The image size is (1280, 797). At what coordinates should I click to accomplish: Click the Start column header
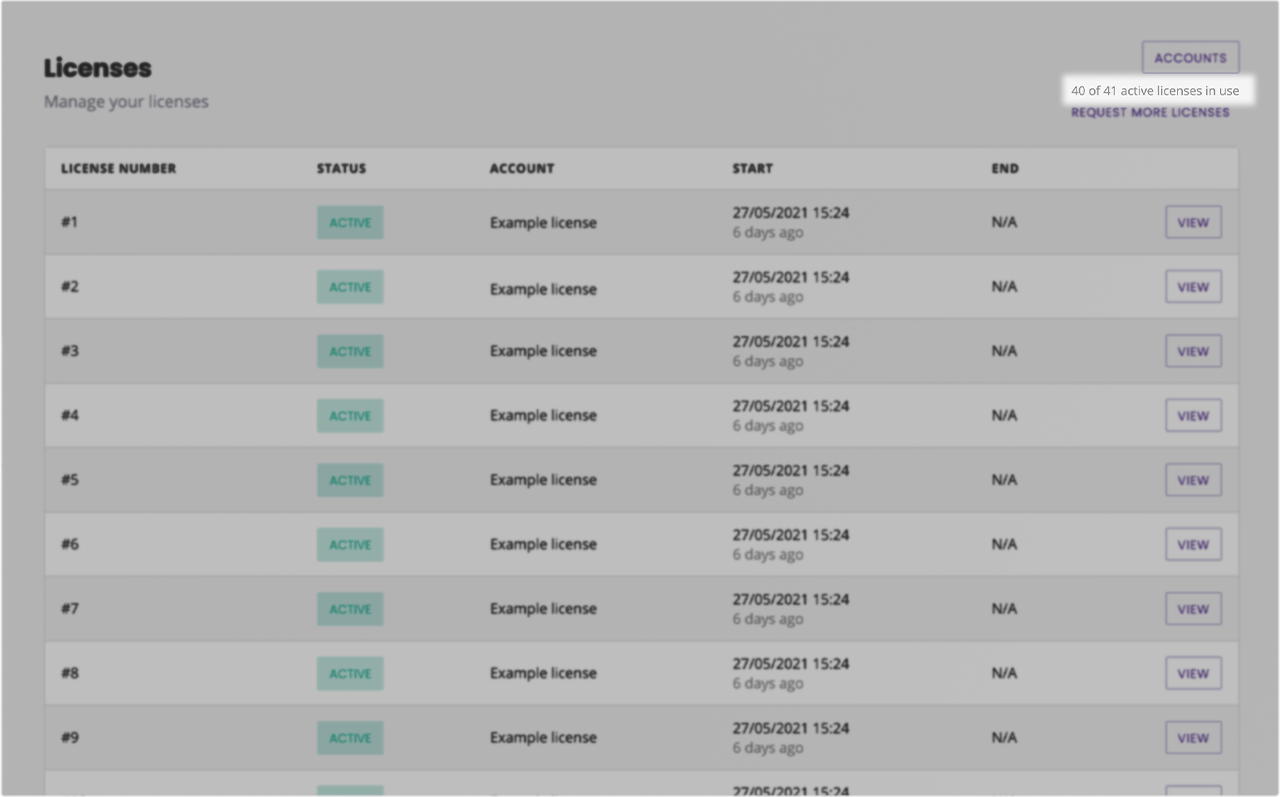[x=752, y=169]
